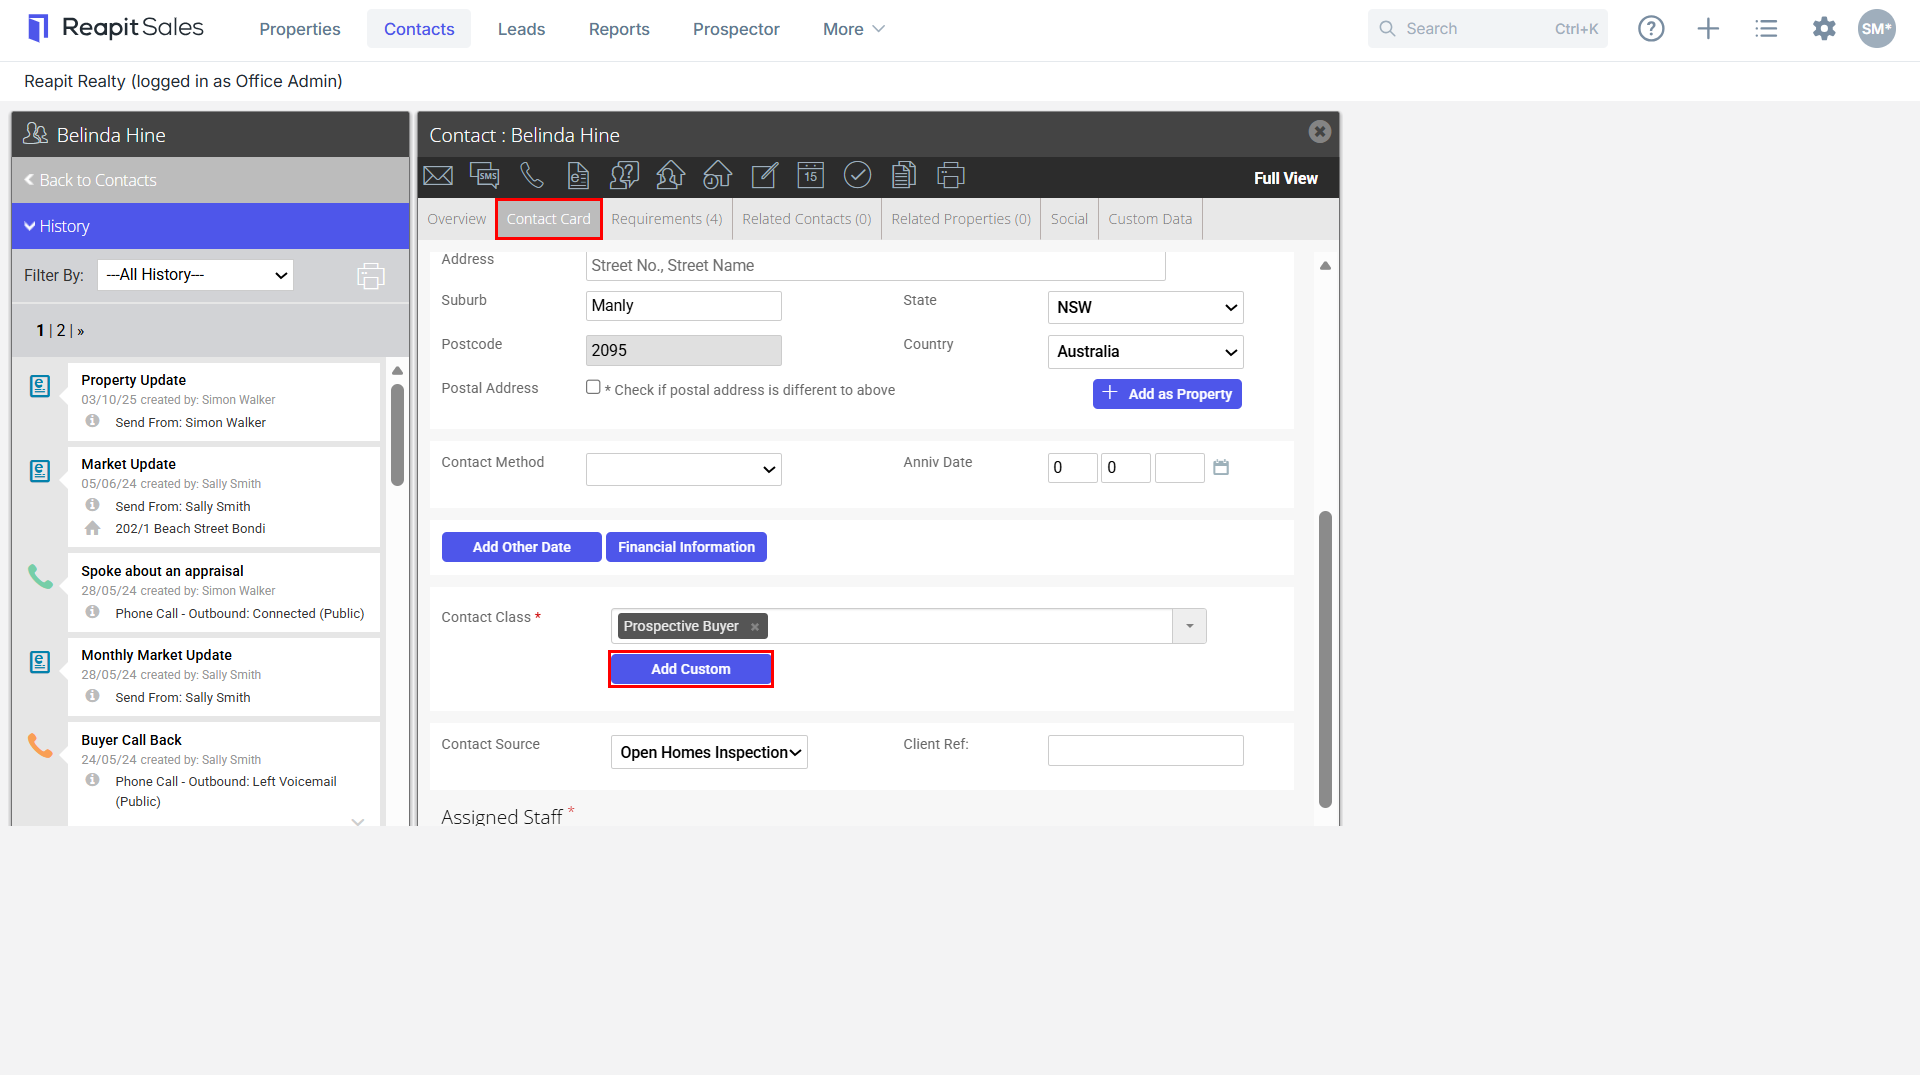Open the SMS message icon
This screenshot has width=1920, height=1080.
click(x=485, y=176)
